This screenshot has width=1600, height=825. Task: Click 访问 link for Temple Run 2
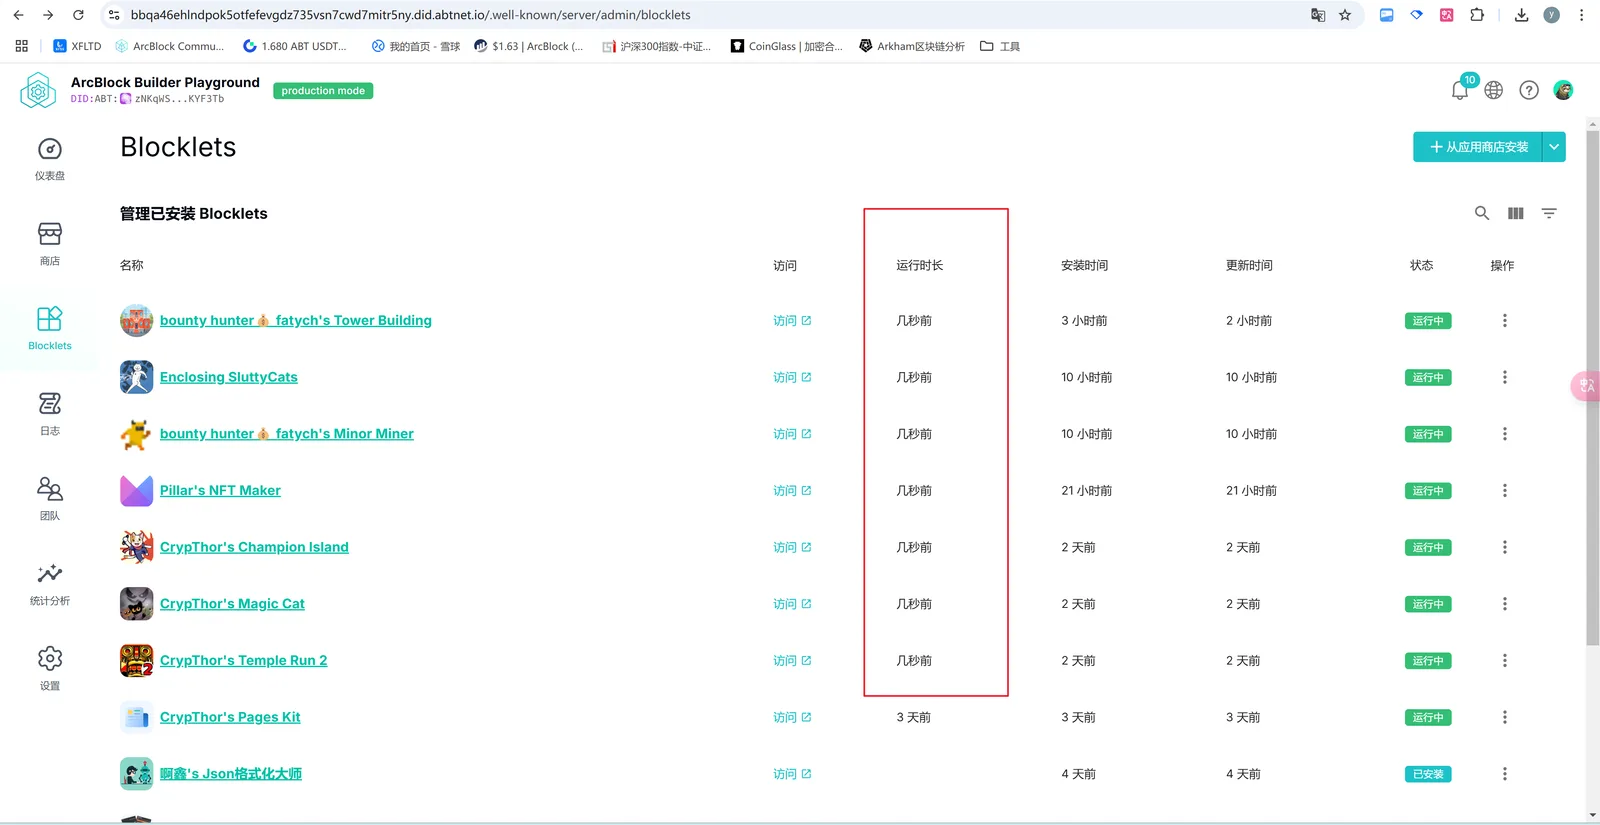[792, 661]
